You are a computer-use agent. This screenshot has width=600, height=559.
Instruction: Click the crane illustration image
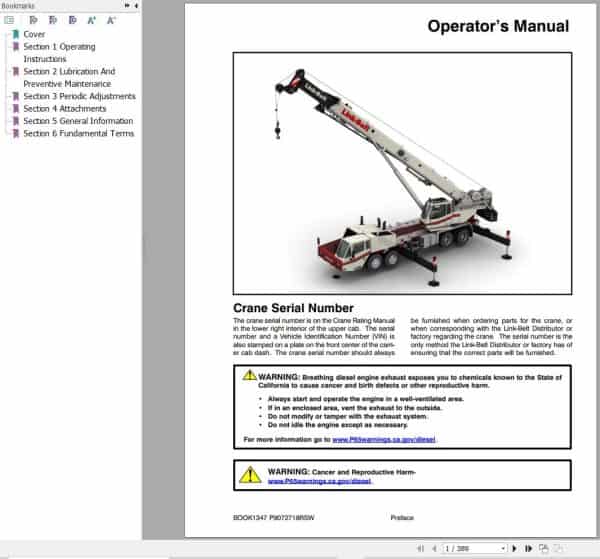tap(402, 173)
